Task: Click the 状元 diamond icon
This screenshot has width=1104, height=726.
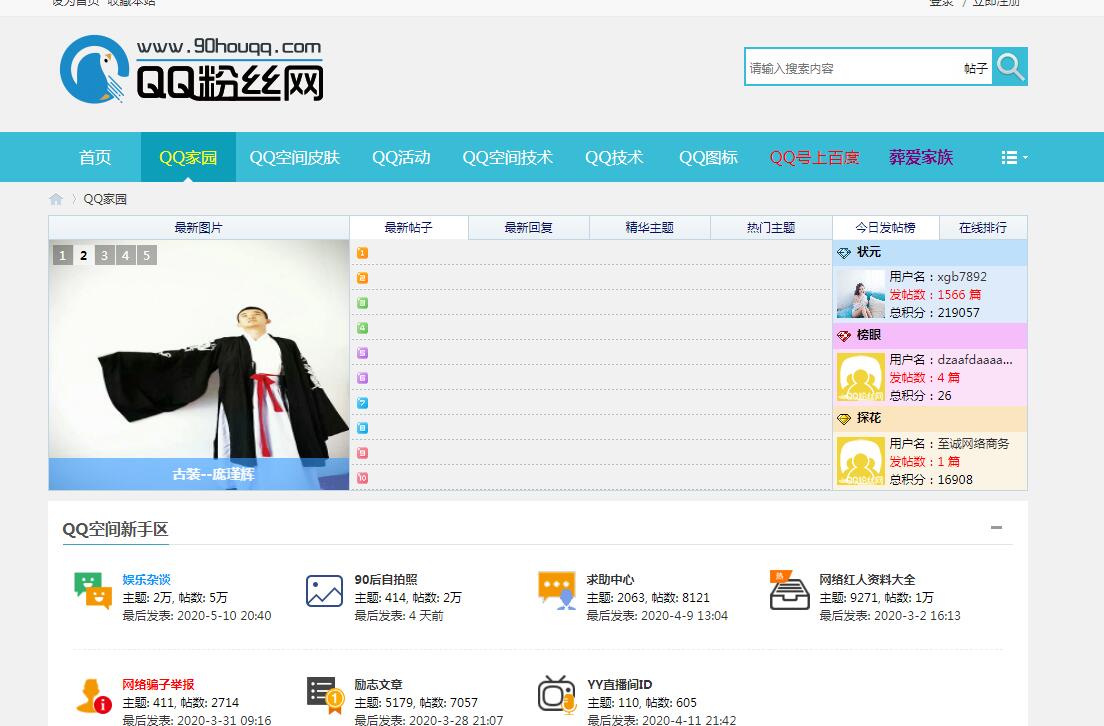Action: [843, 253]
